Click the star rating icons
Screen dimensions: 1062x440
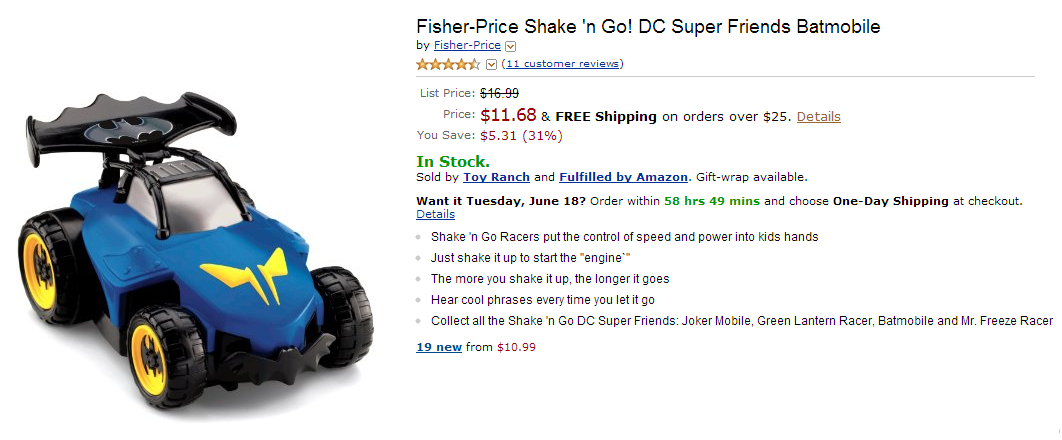(448, 64)
